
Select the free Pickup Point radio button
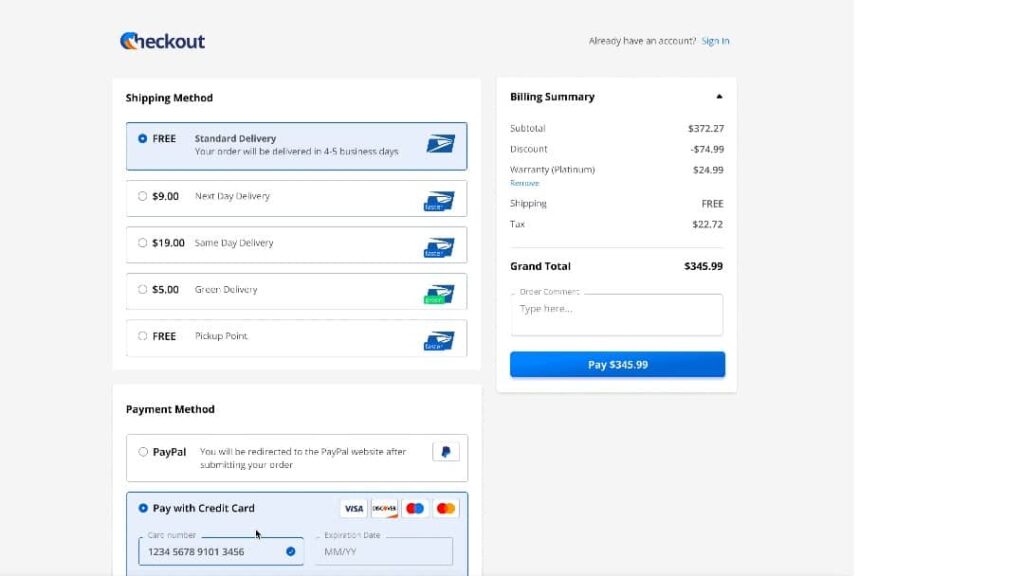143,337
